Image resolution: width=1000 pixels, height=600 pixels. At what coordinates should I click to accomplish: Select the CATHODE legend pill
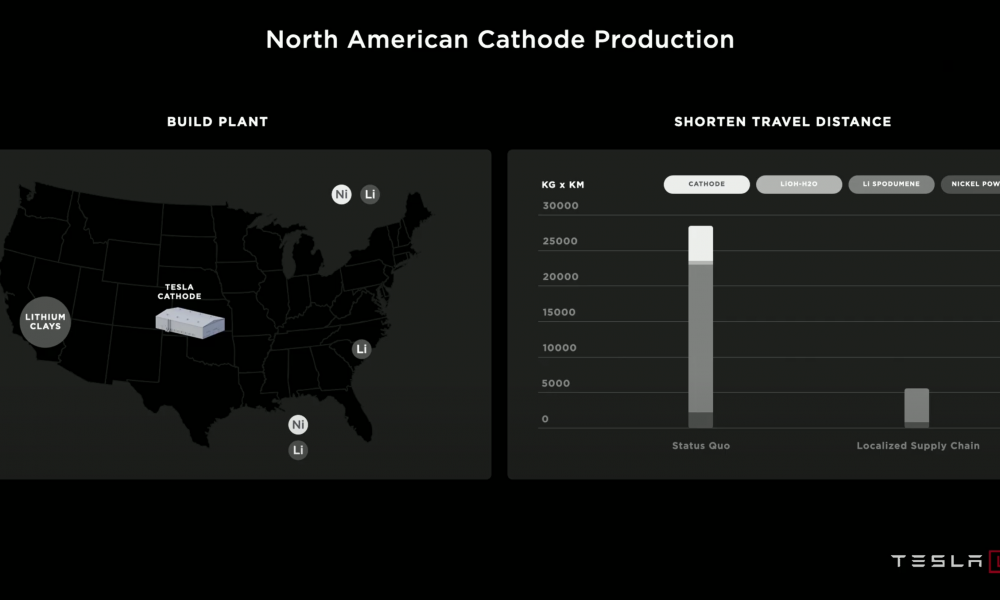(x=707, y=184)
